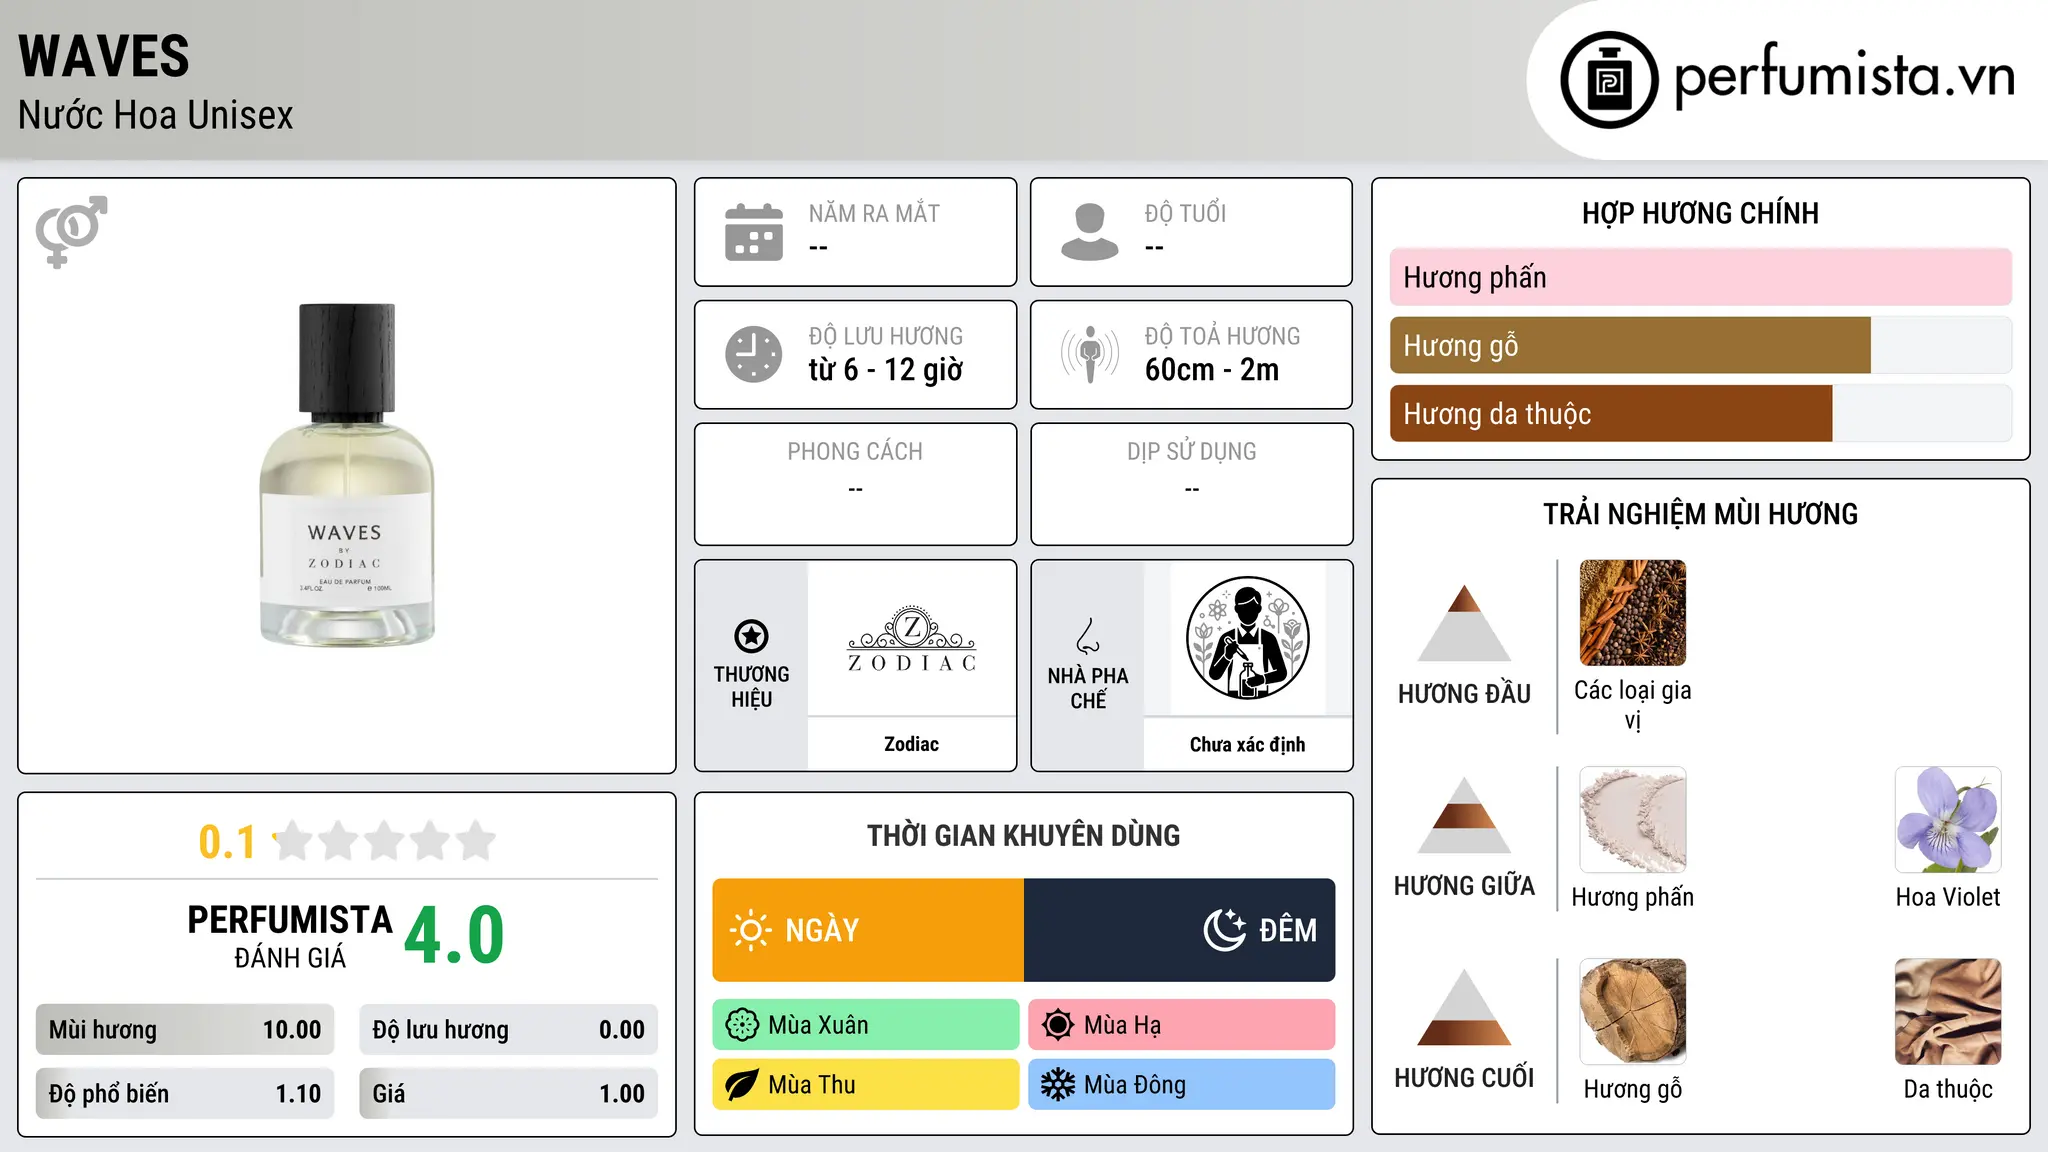Click the Zodiac brand logo image
Viewport: 2048px width, 1152px height.
coord(911,638)
